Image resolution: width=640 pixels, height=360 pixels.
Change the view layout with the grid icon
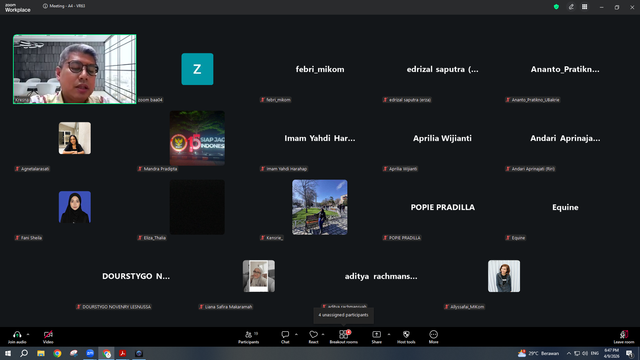click(x=584, y=7)
